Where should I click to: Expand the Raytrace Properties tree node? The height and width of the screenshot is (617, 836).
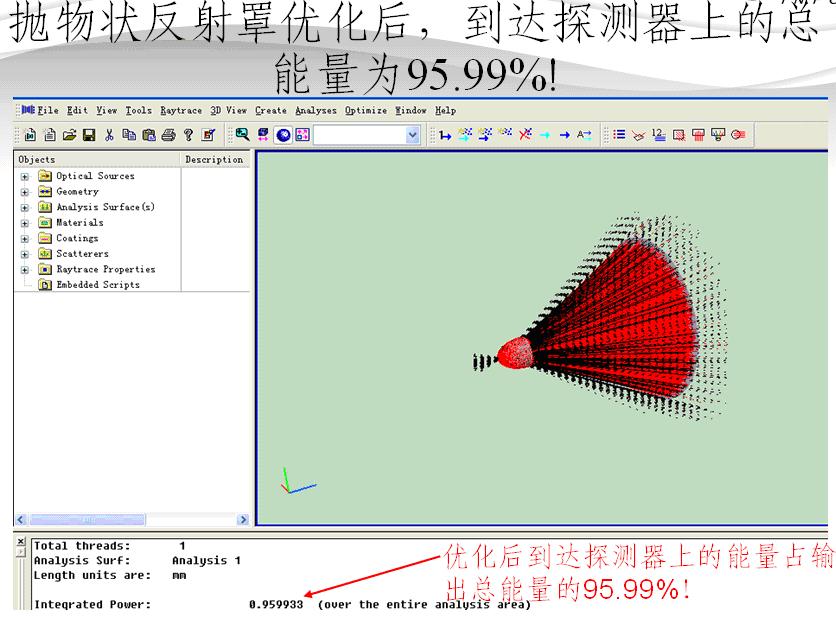tap(25, 270)
